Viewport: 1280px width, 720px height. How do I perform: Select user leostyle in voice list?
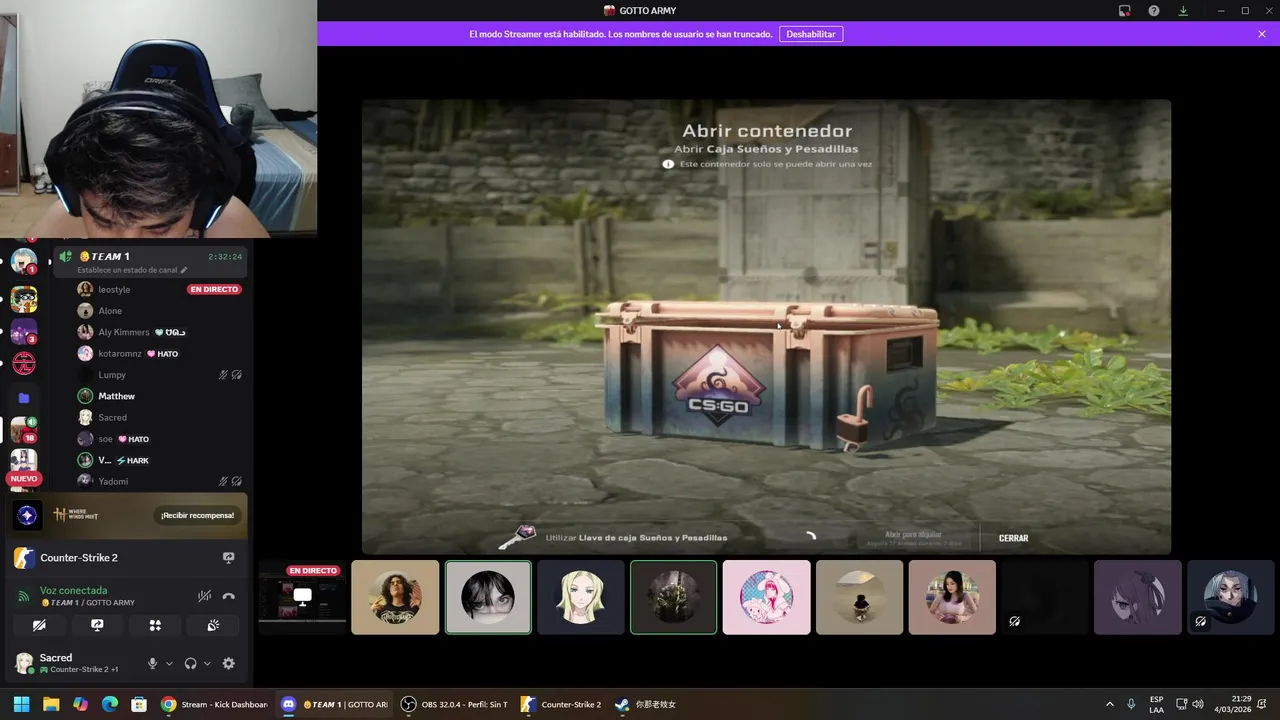pyautogui.click(x=114, y=290)
